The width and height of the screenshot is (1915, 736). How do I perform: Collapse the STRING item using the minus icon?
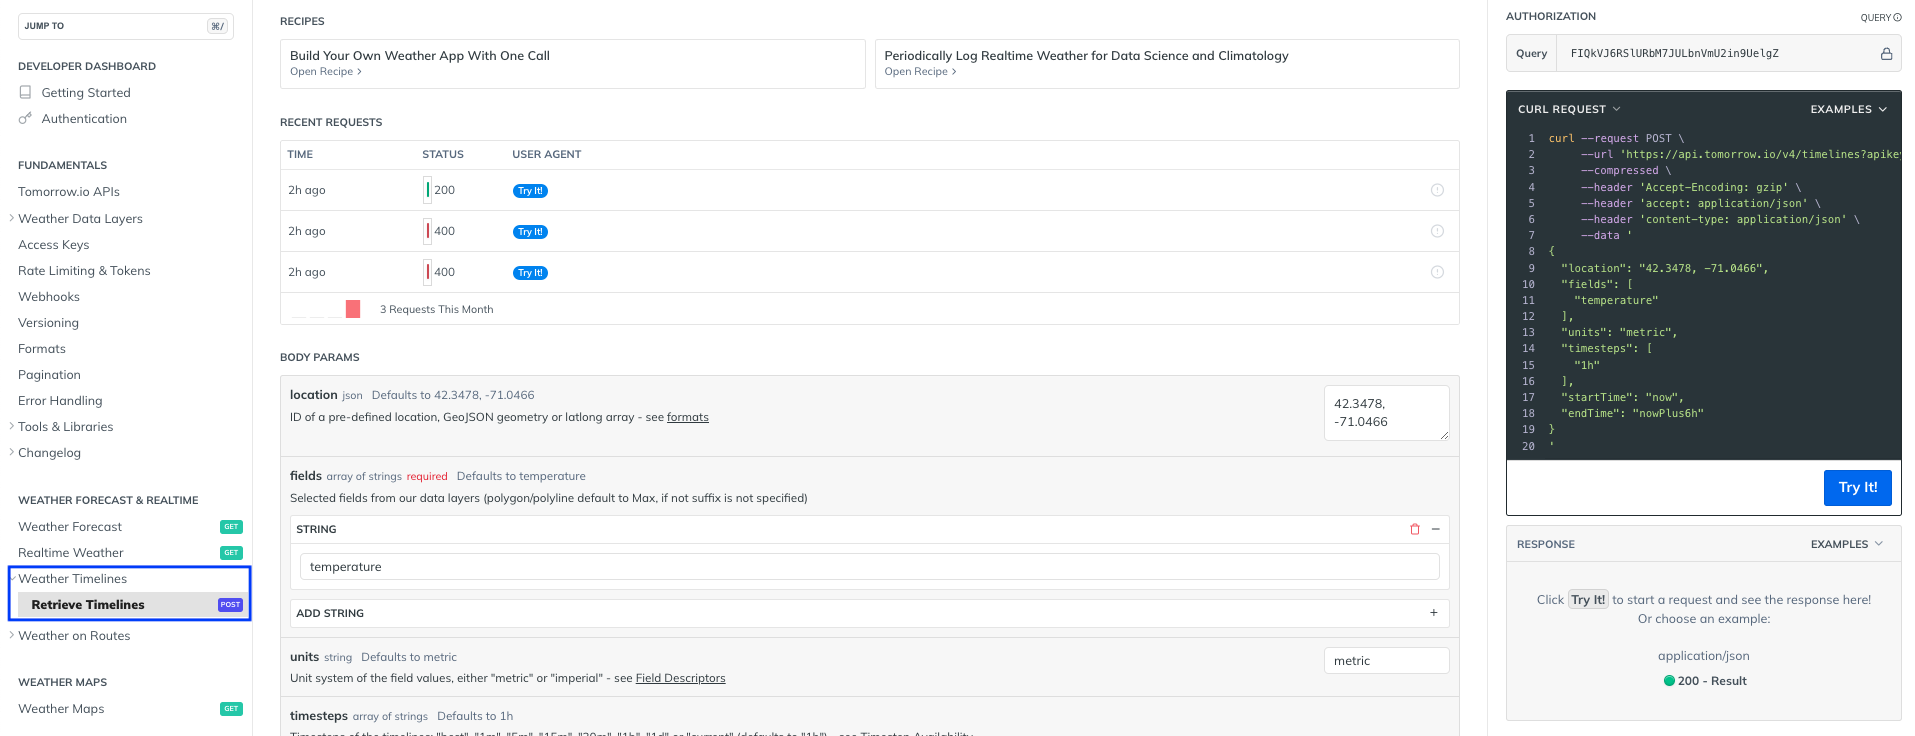point(1435,529)
